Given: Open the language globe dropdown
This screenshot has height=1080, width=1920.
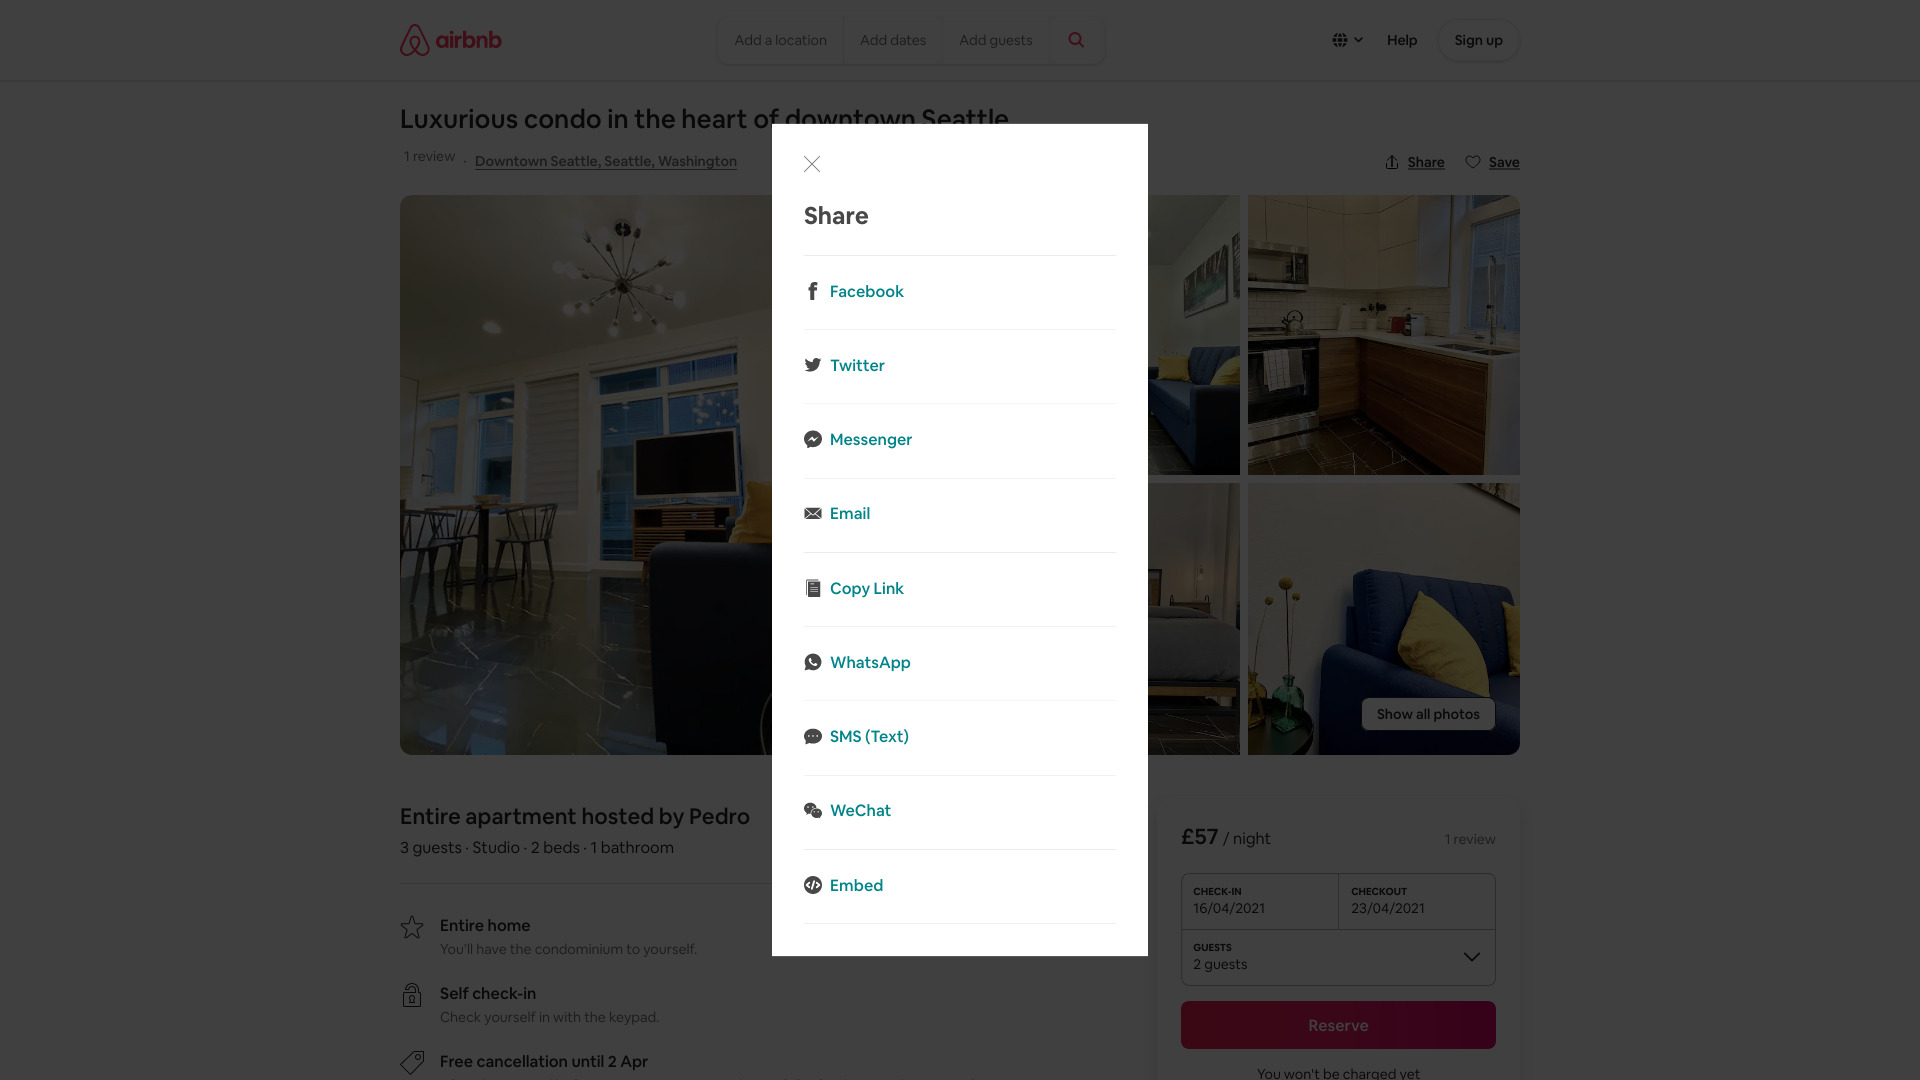Looking at the screenshot, I should point(1347,40).
